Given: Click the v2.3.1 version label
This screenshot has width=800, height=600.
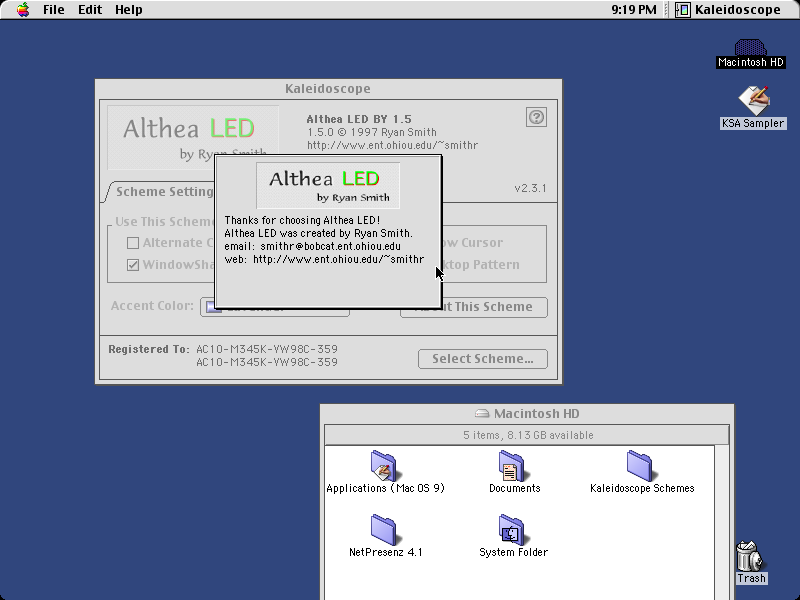Looking at the screenshot, I should (531, 188).
